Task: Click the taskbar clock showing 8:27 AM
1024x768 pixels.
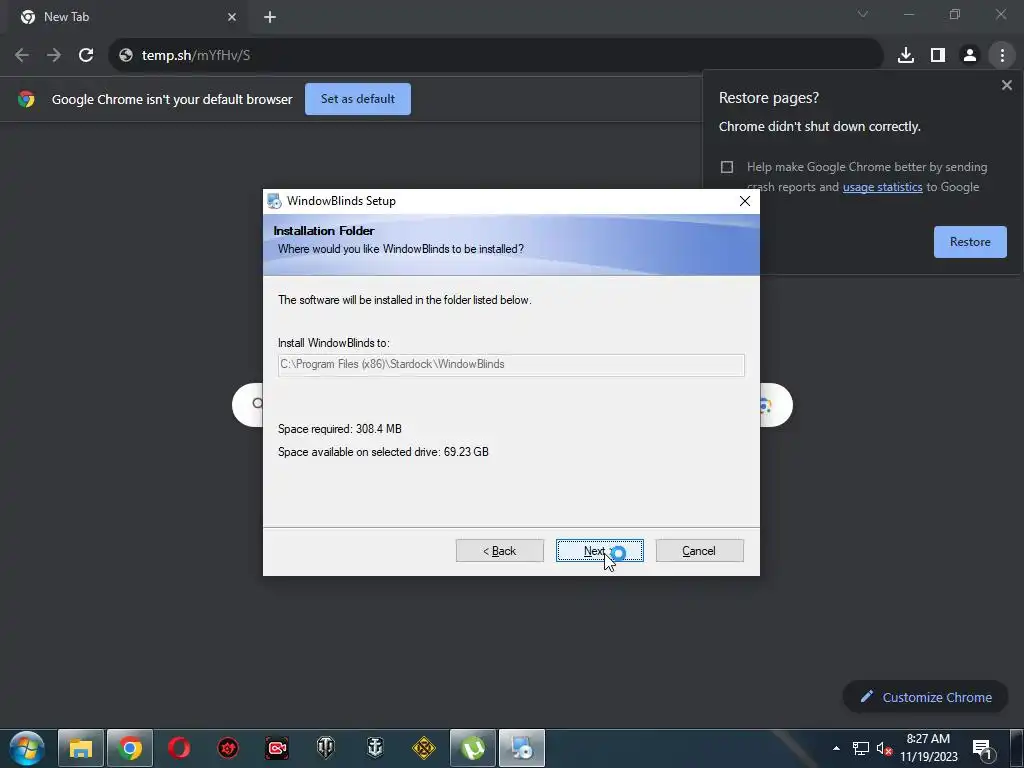Action: pyautogui.click(x=928, y=748)
